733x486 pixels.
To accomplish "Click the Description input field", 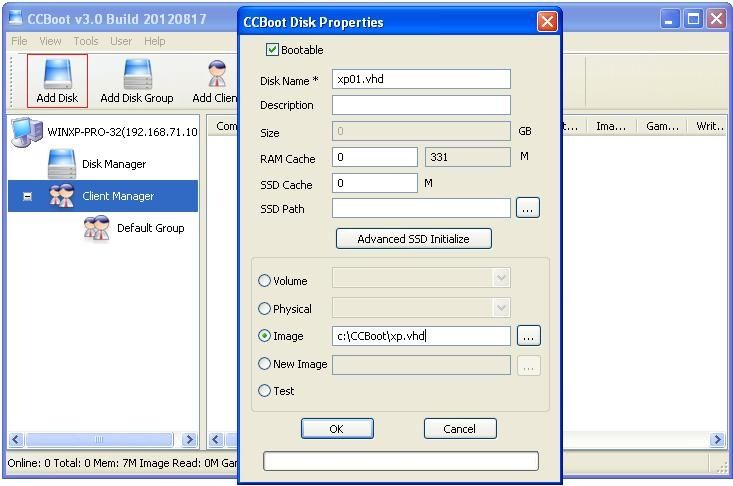I will [421, 105].
